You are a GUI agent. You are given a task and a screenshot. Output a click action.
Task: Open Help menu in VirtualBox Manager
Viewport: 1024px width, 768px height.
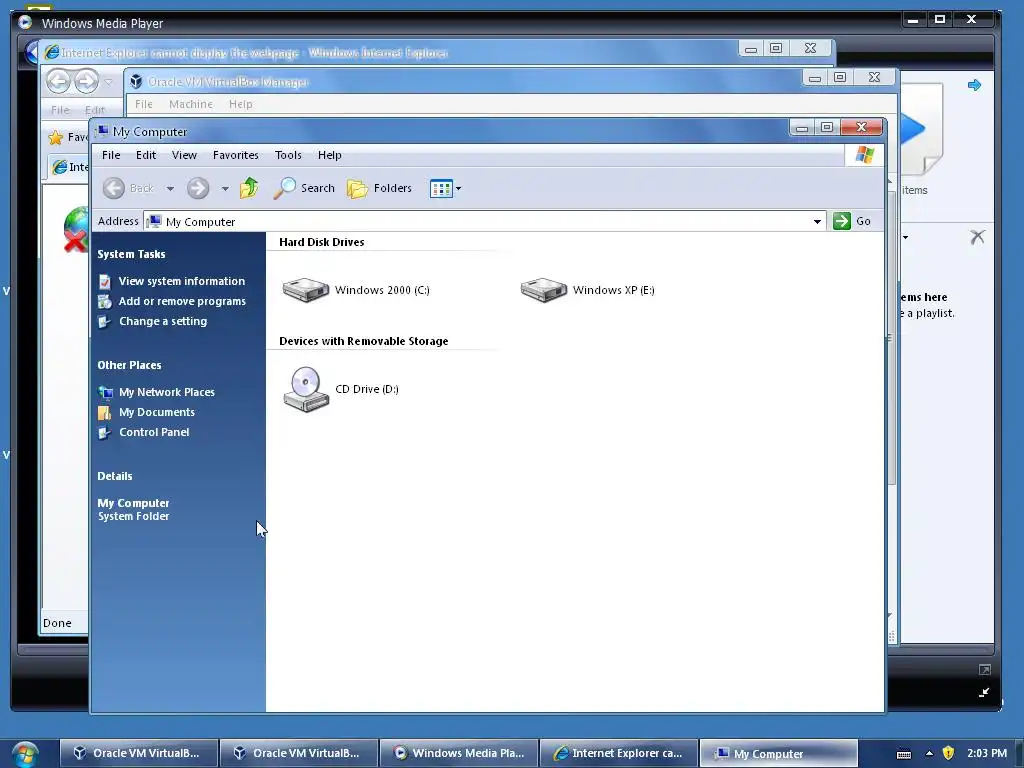pyautogui.click(x=240, y=104)
